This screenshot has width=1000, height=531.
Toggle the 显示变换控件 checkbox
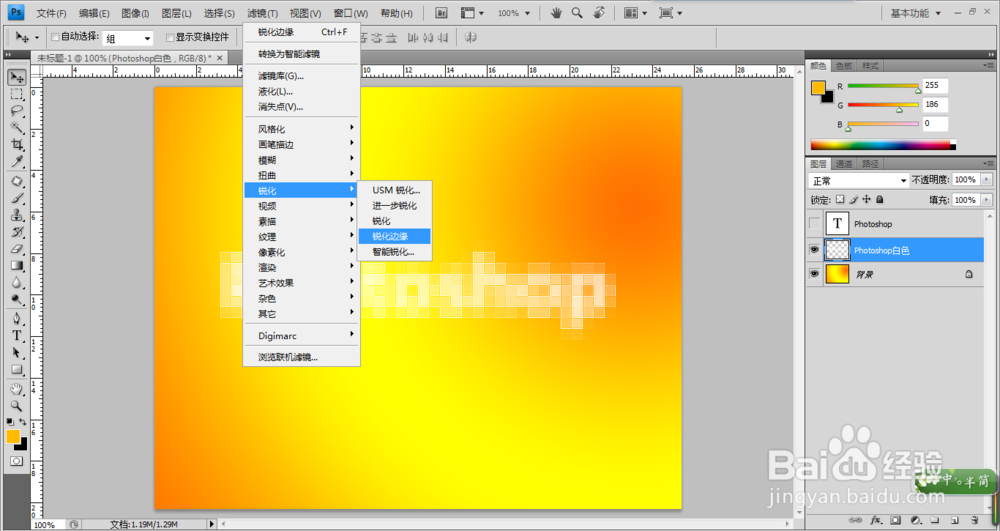[x=170, y=37]
